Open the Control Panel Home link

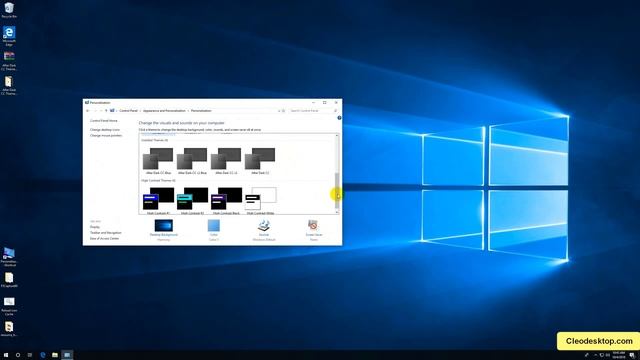click(104, 121)
